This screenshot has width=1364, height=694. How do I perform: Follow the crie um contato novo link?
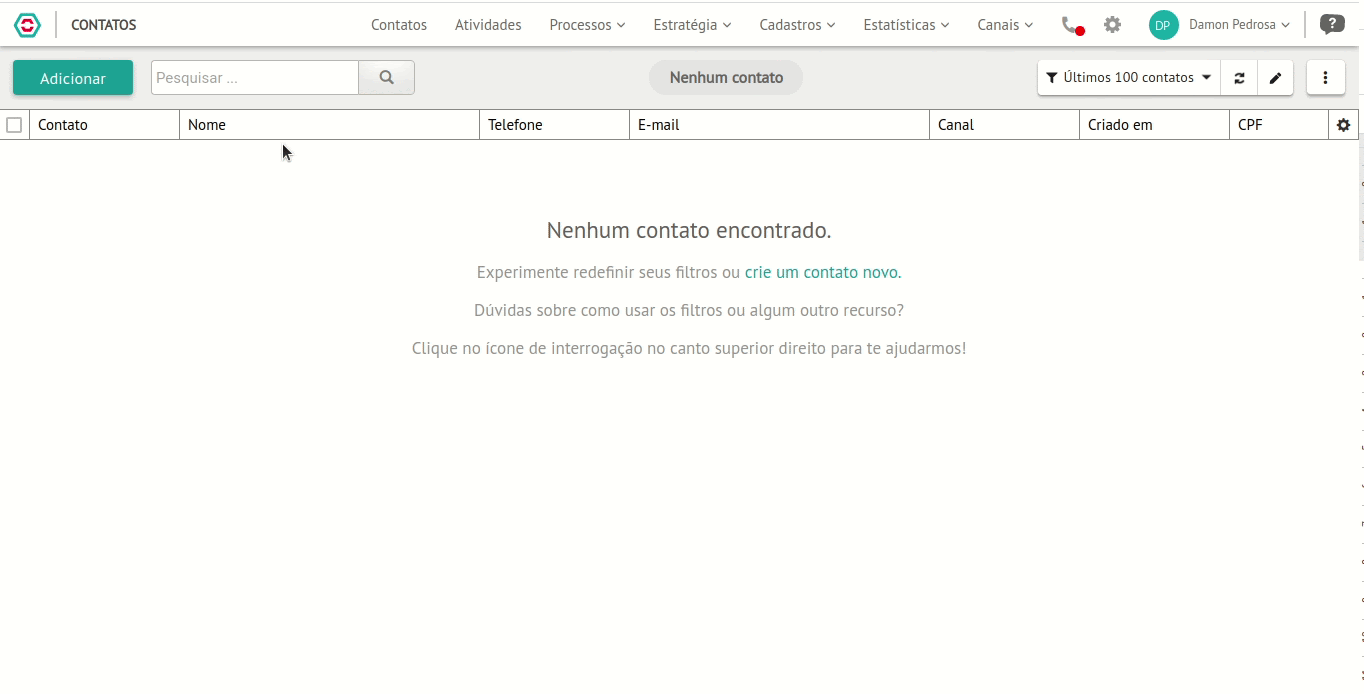823,272
